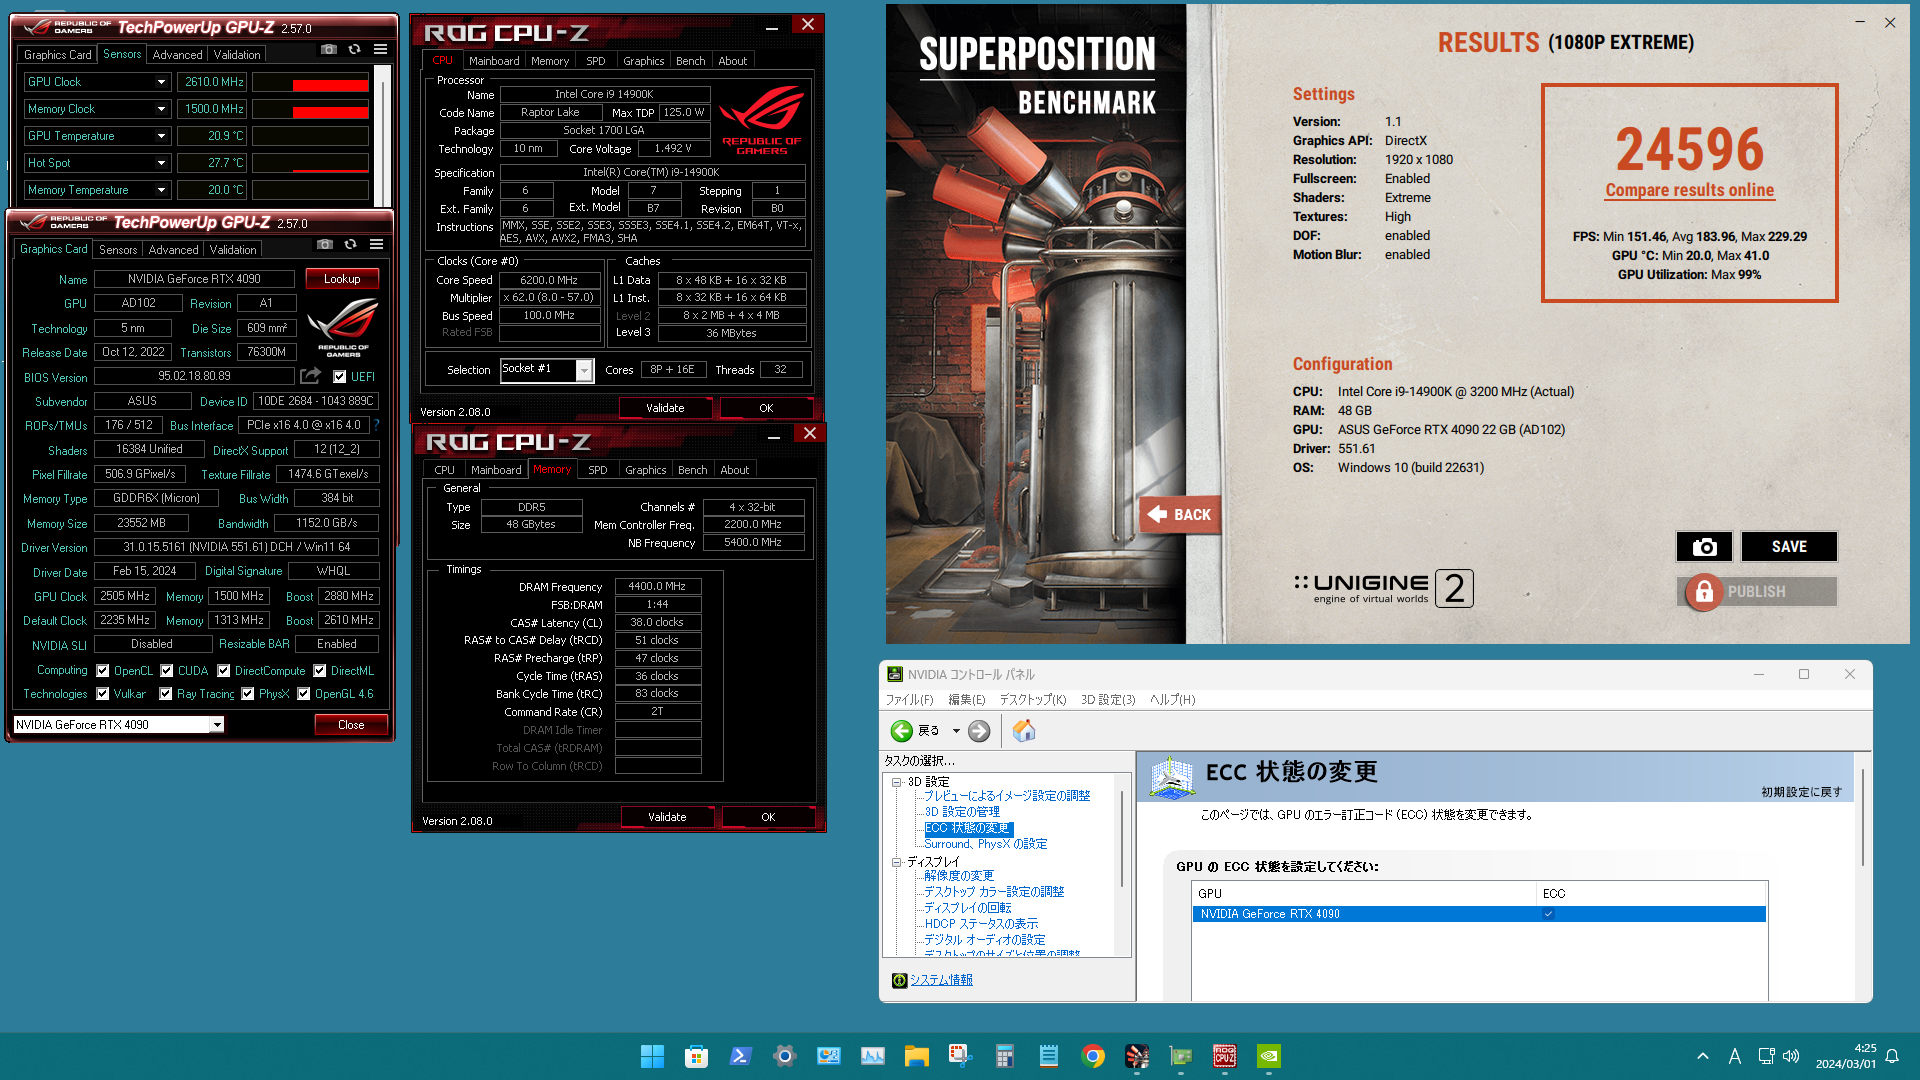The image size is (1920, 1080).
Task: Click NVIDIA Control Panel green back arrow
Action: [901, 731]
